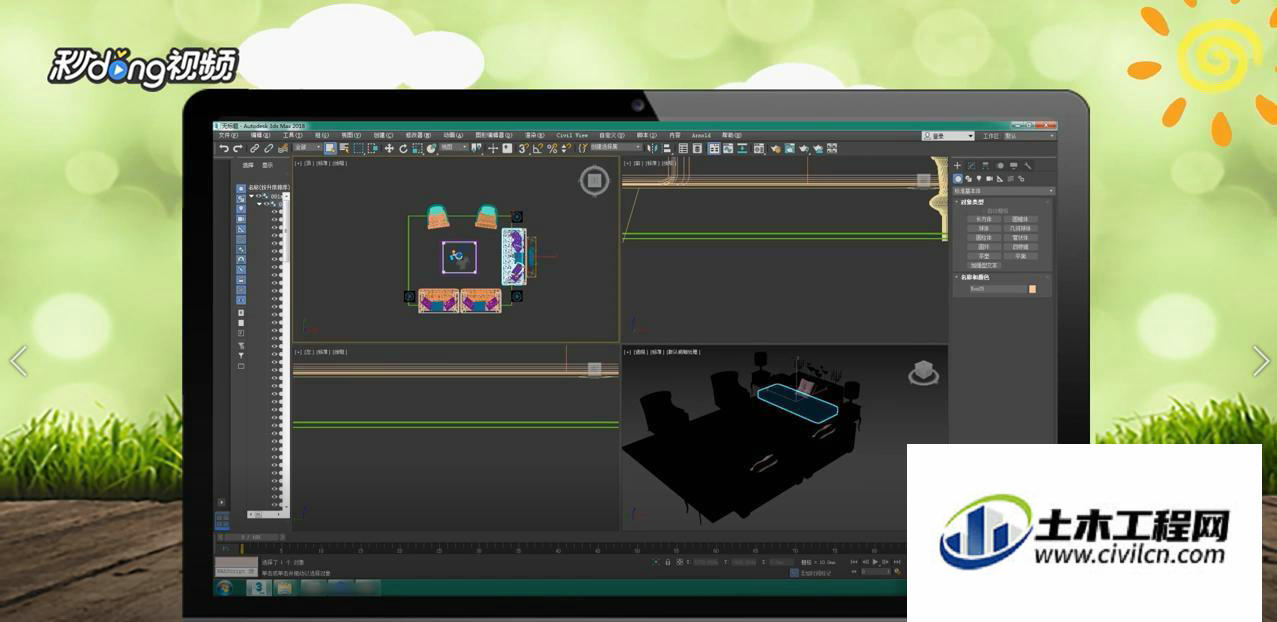
Task: Click the 长方体 box primitive button
Action: pos(985,219)
